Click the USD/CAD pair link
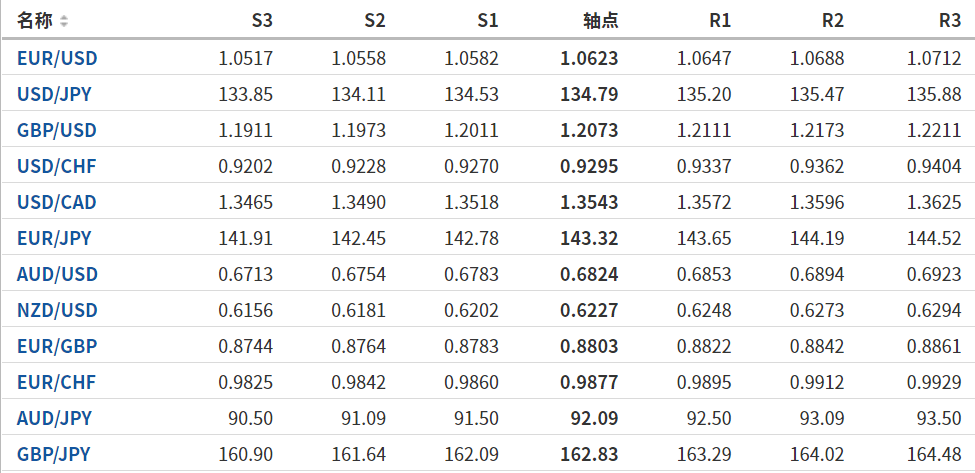The width and height of the screenshot is (975, 473). [x=57, y=202]
